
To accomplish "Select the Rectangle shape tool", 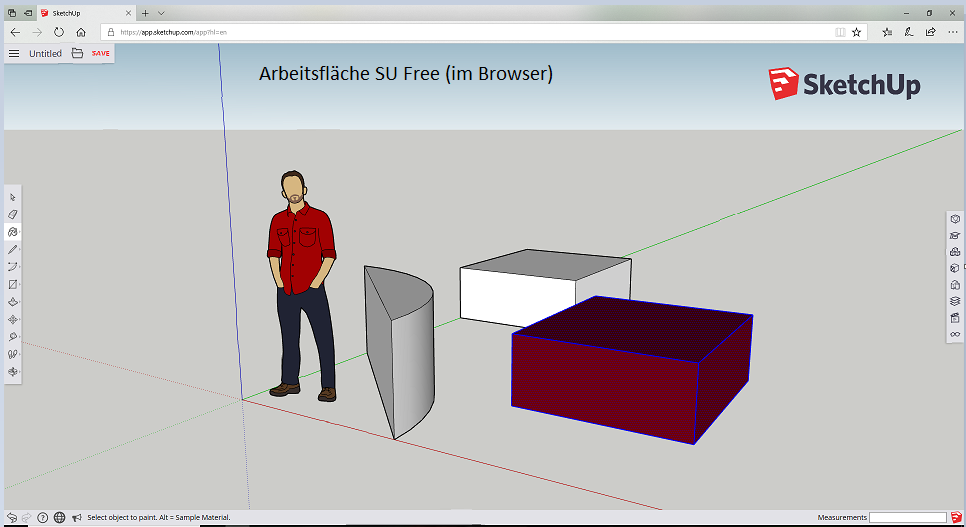I will click(13, 284).
